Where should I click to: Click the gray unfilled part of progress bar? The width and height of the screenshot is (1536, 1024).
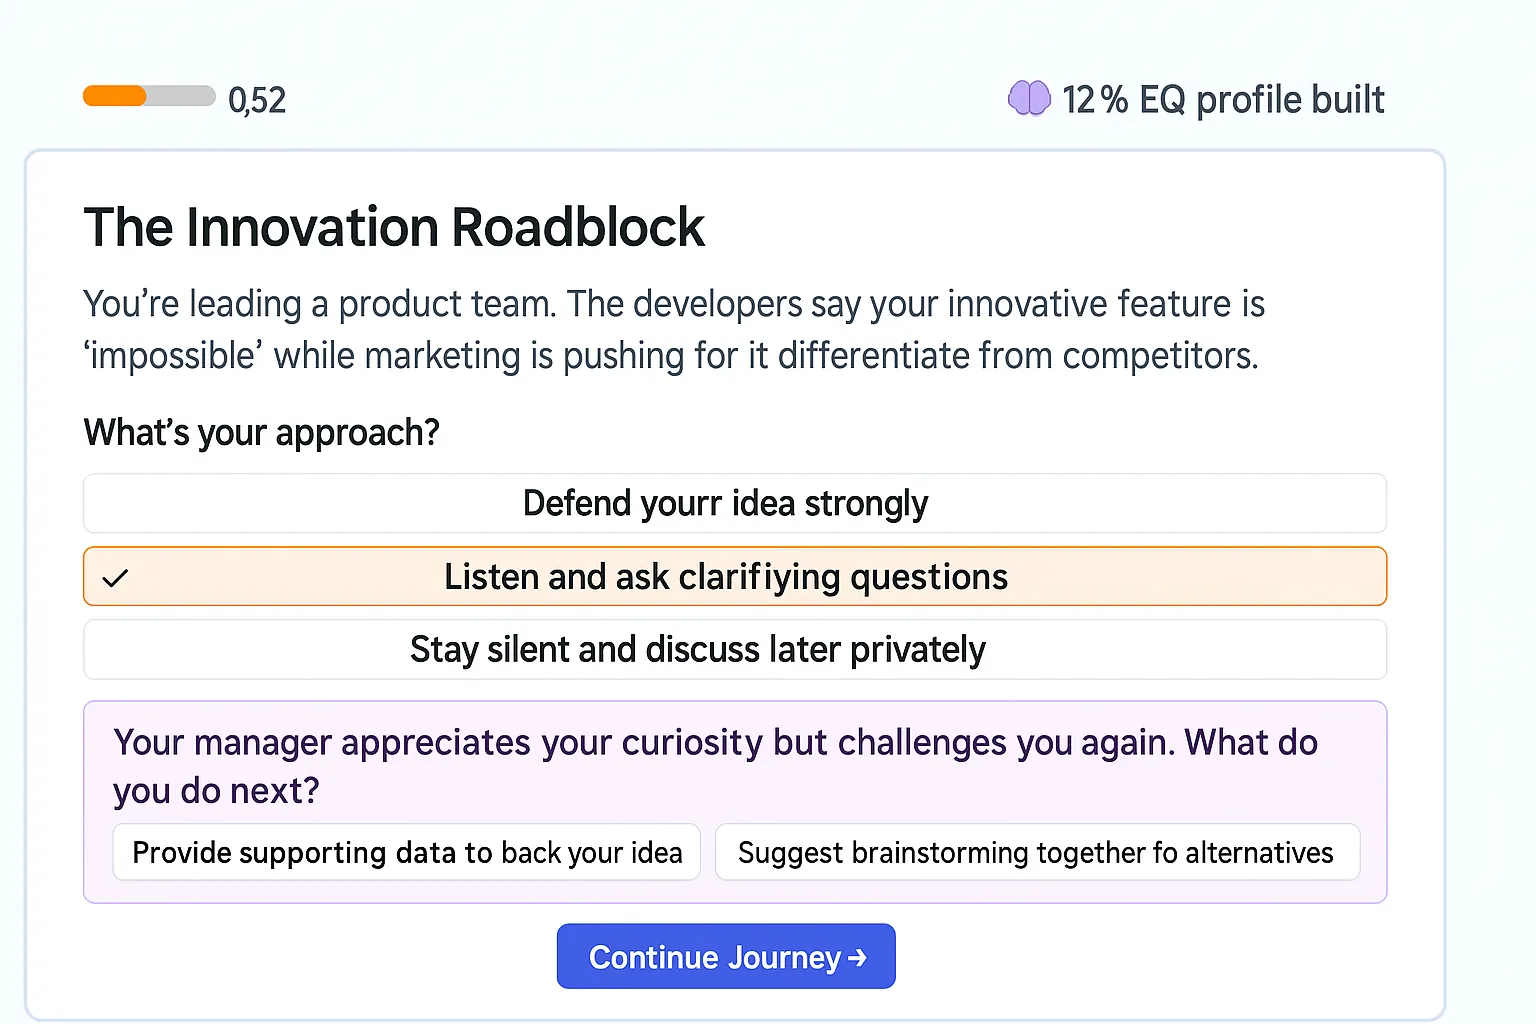coord(181,96)
